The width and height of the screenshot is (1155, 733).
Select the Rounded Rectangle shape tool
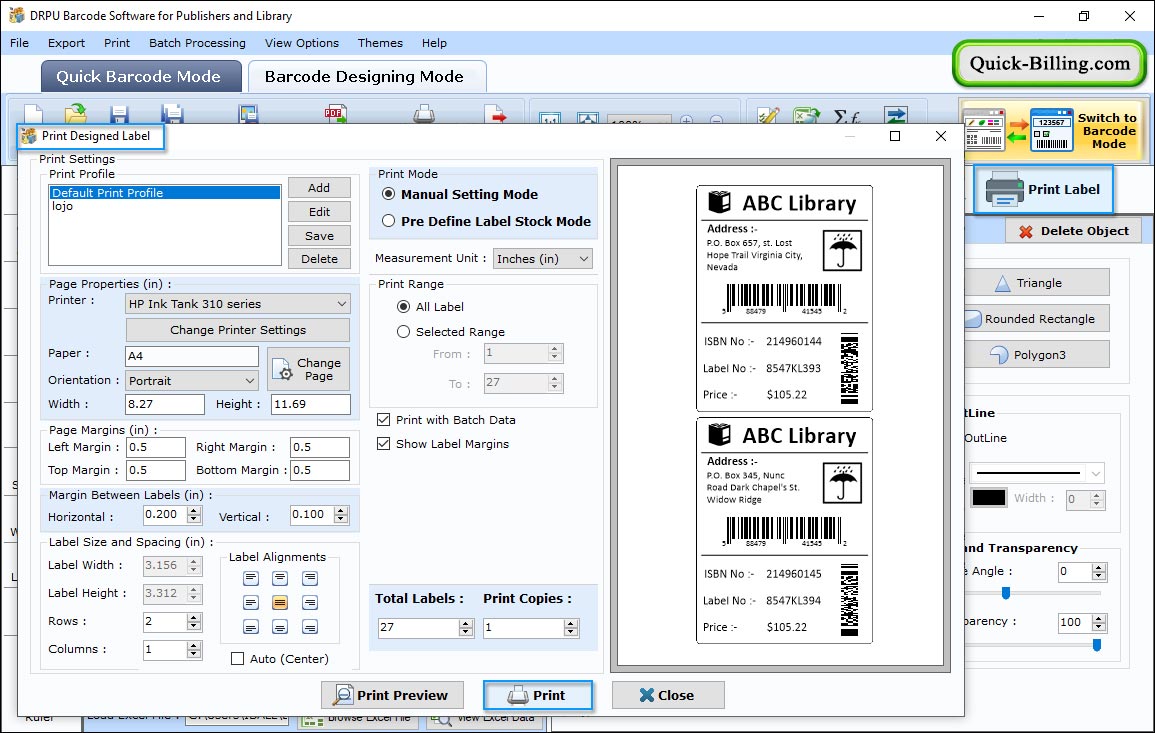click(1037, 319)
